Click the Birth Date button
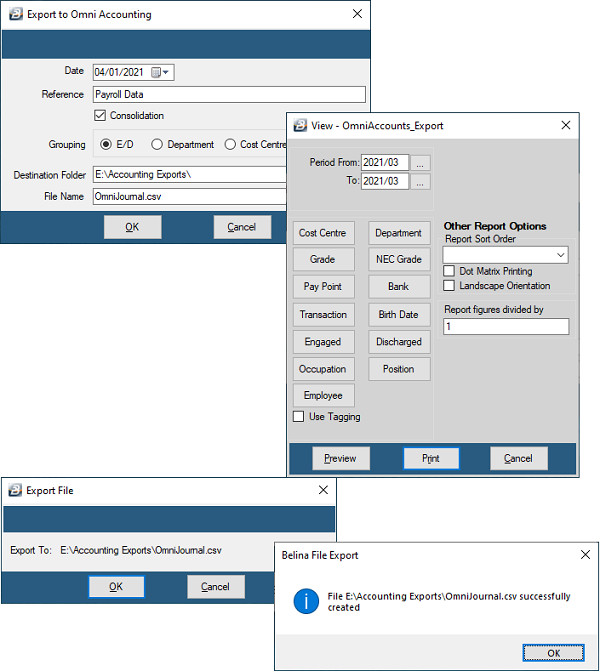Screen dimensions: 600x671 coord(399,315)
